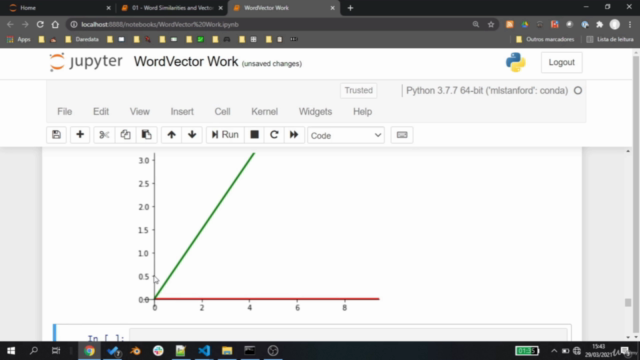Rename notebook title WordVector Work
Viewport: 640px width, 360px height.
186,62
